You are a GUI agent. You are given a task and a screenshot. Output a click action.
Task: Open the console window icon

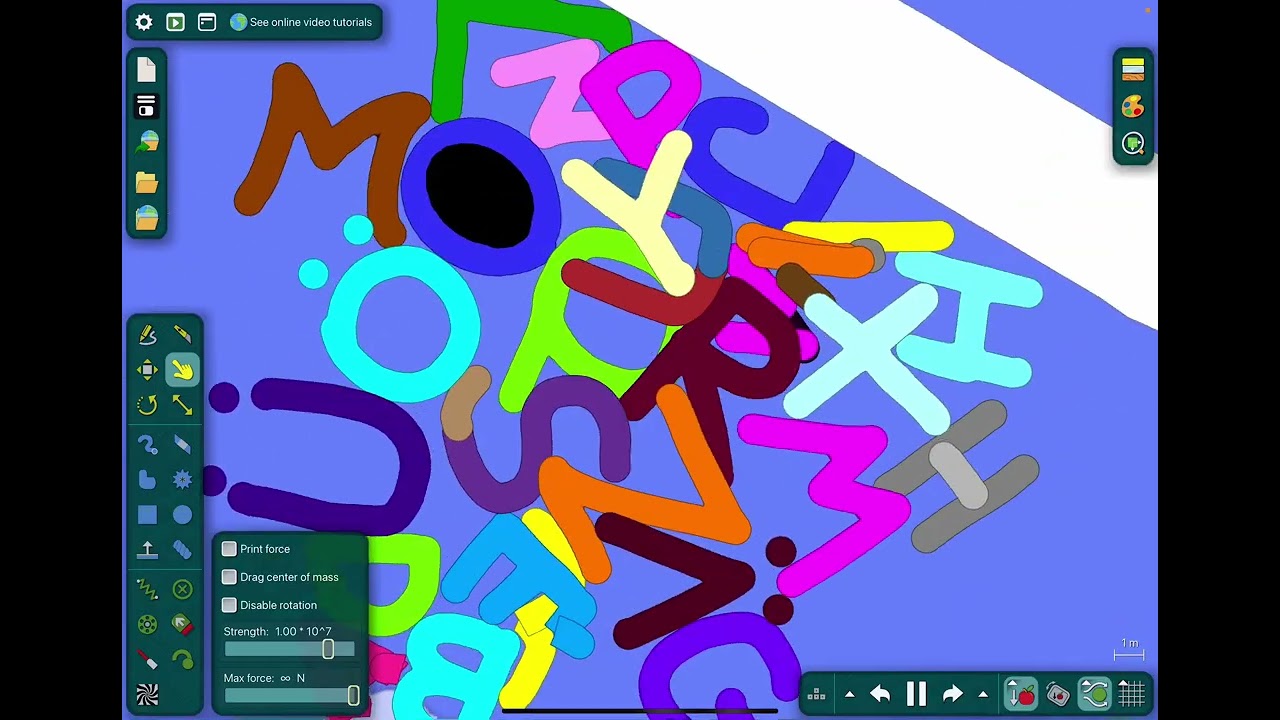pos(207,22)
